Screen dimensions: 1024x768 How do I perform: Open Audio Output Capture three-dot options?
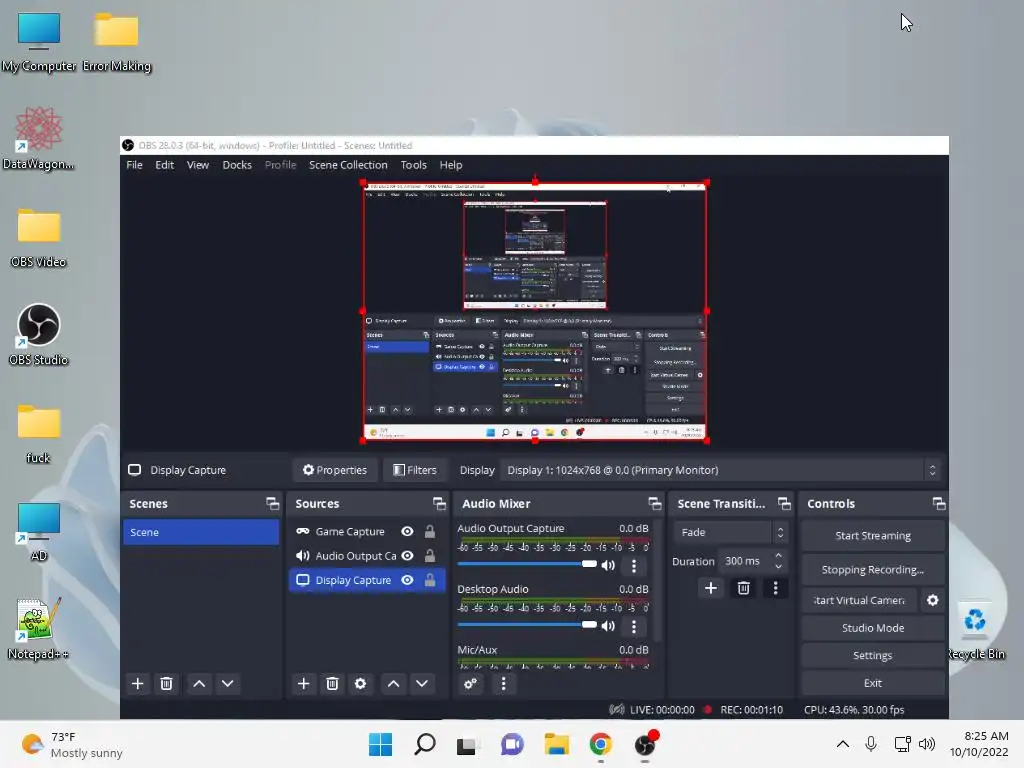click(633, 566)
